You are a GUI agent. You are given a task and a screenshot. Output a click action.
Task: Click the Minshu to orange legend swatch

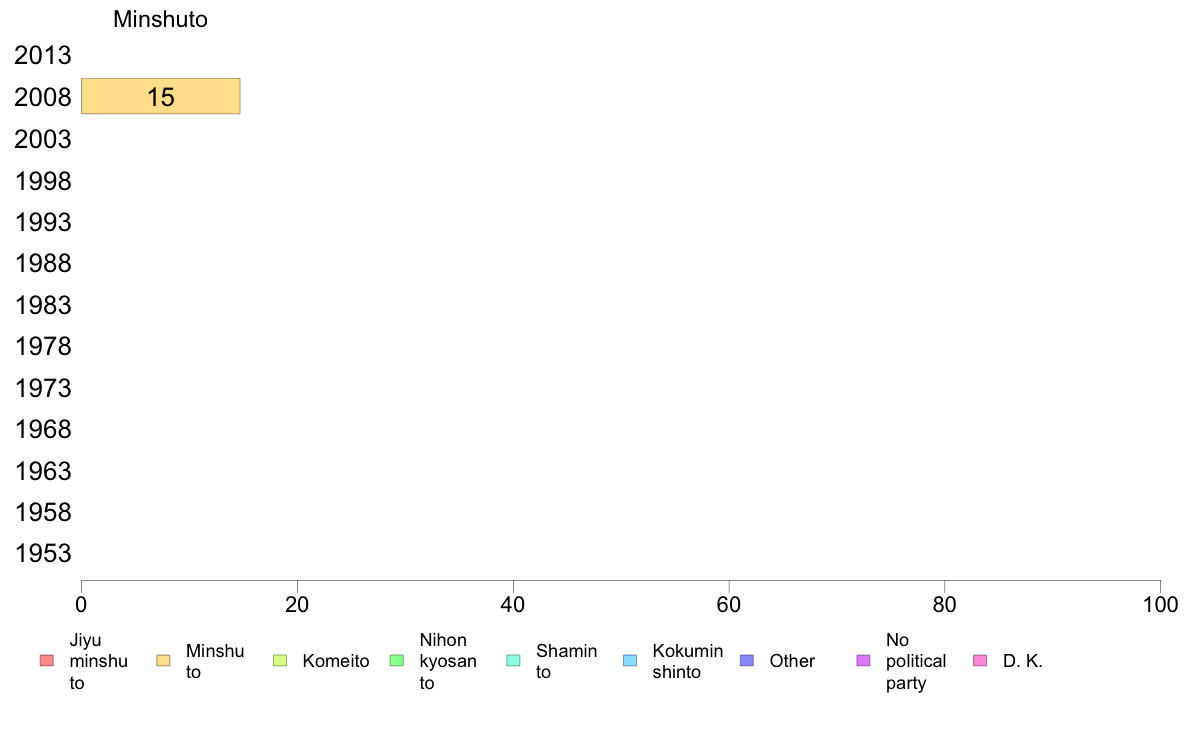tap(163, 660)
